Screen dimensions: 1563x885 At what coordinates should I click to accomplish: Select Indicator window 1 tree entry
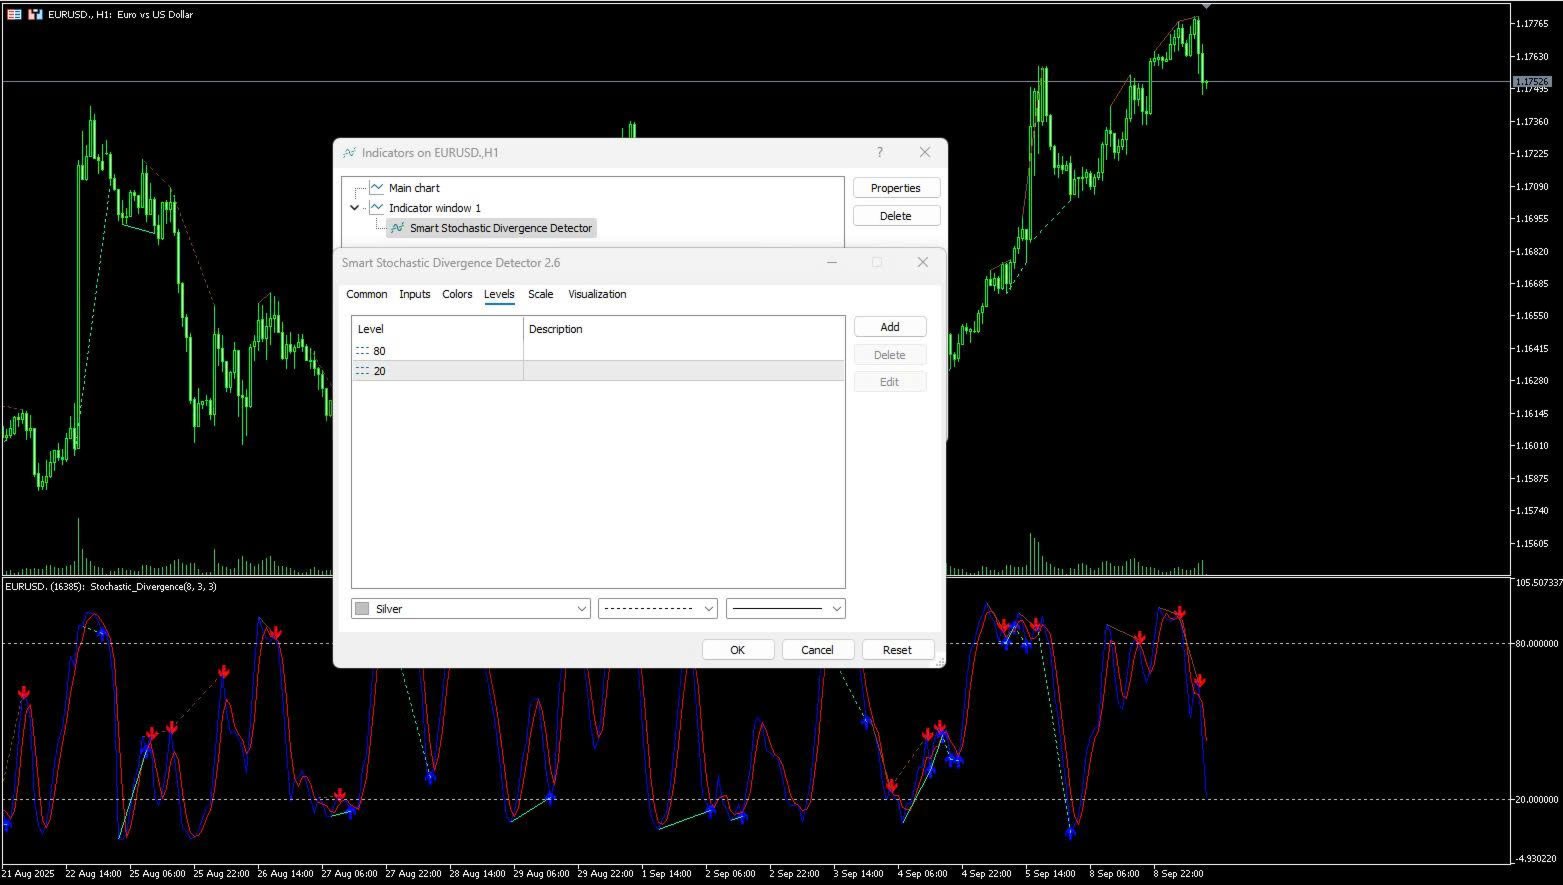pos(434,208)
